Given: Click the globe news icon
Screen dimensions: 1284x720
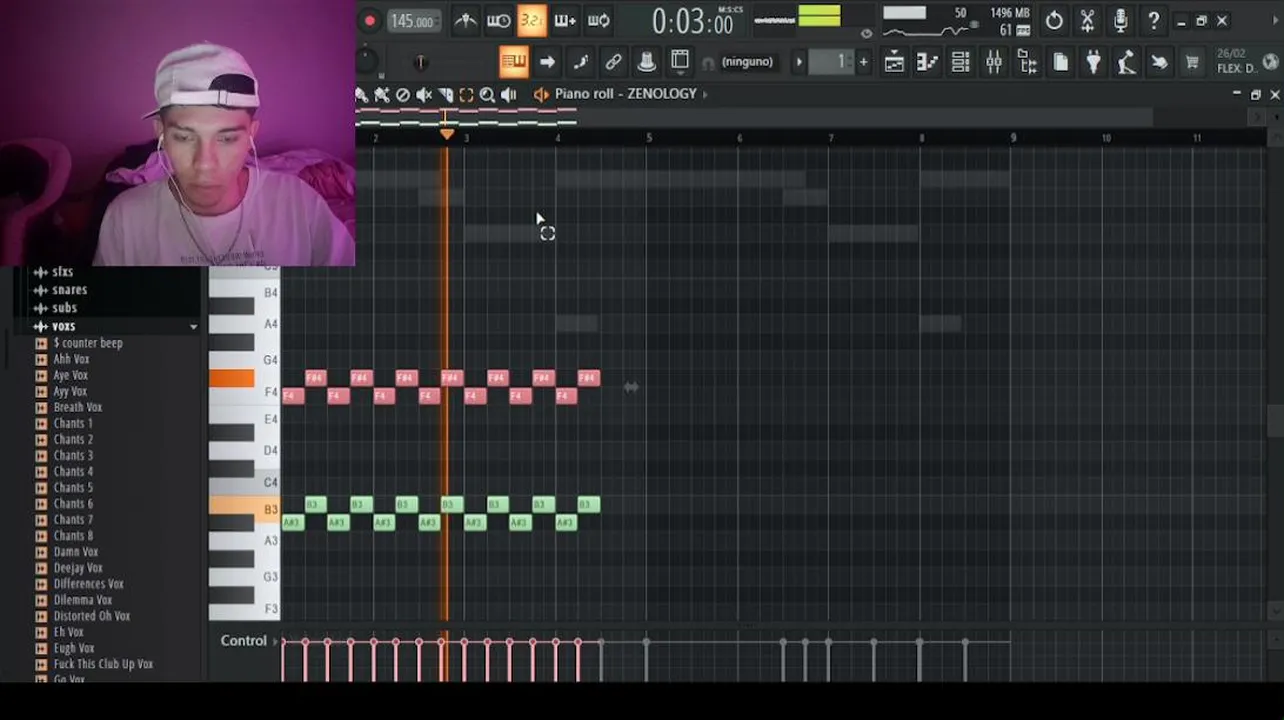Looking at the screenshot, I should pos(1272,62).
